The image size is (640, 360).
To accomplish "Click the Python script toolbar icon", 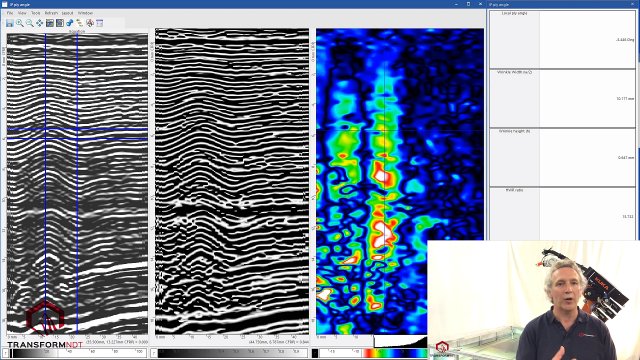I will point(70,23).
